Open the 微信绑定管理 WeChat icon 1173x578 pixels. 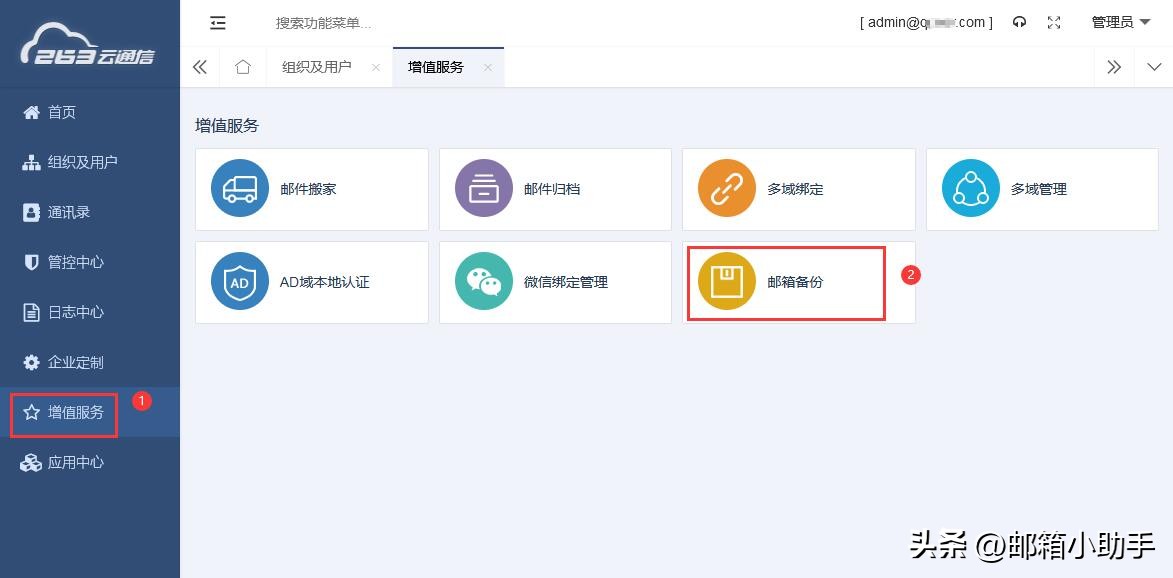coord(484,282)
